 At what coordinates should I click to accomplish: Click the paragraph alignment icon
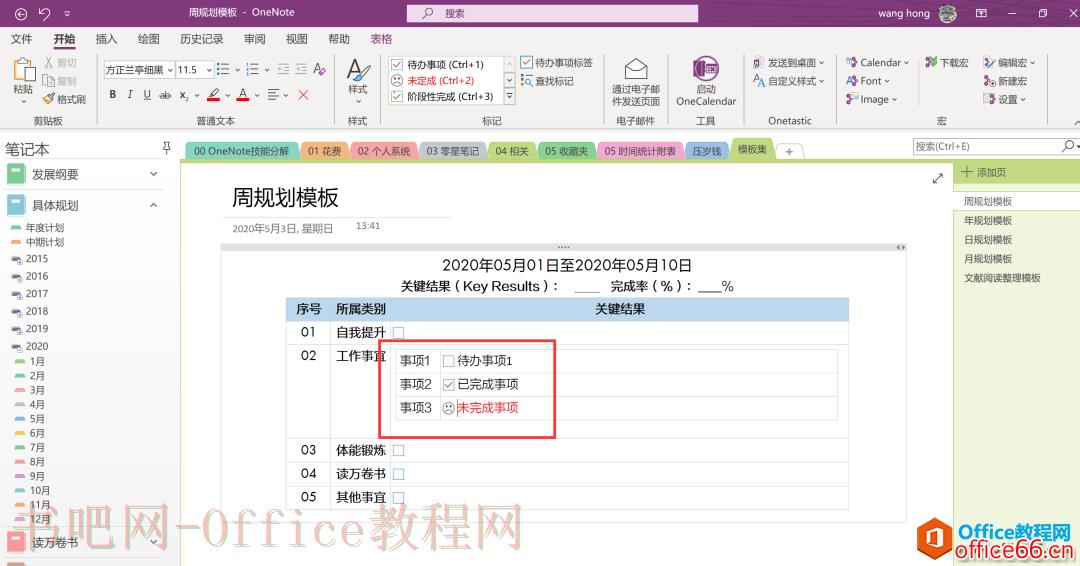tap(273, 95)
